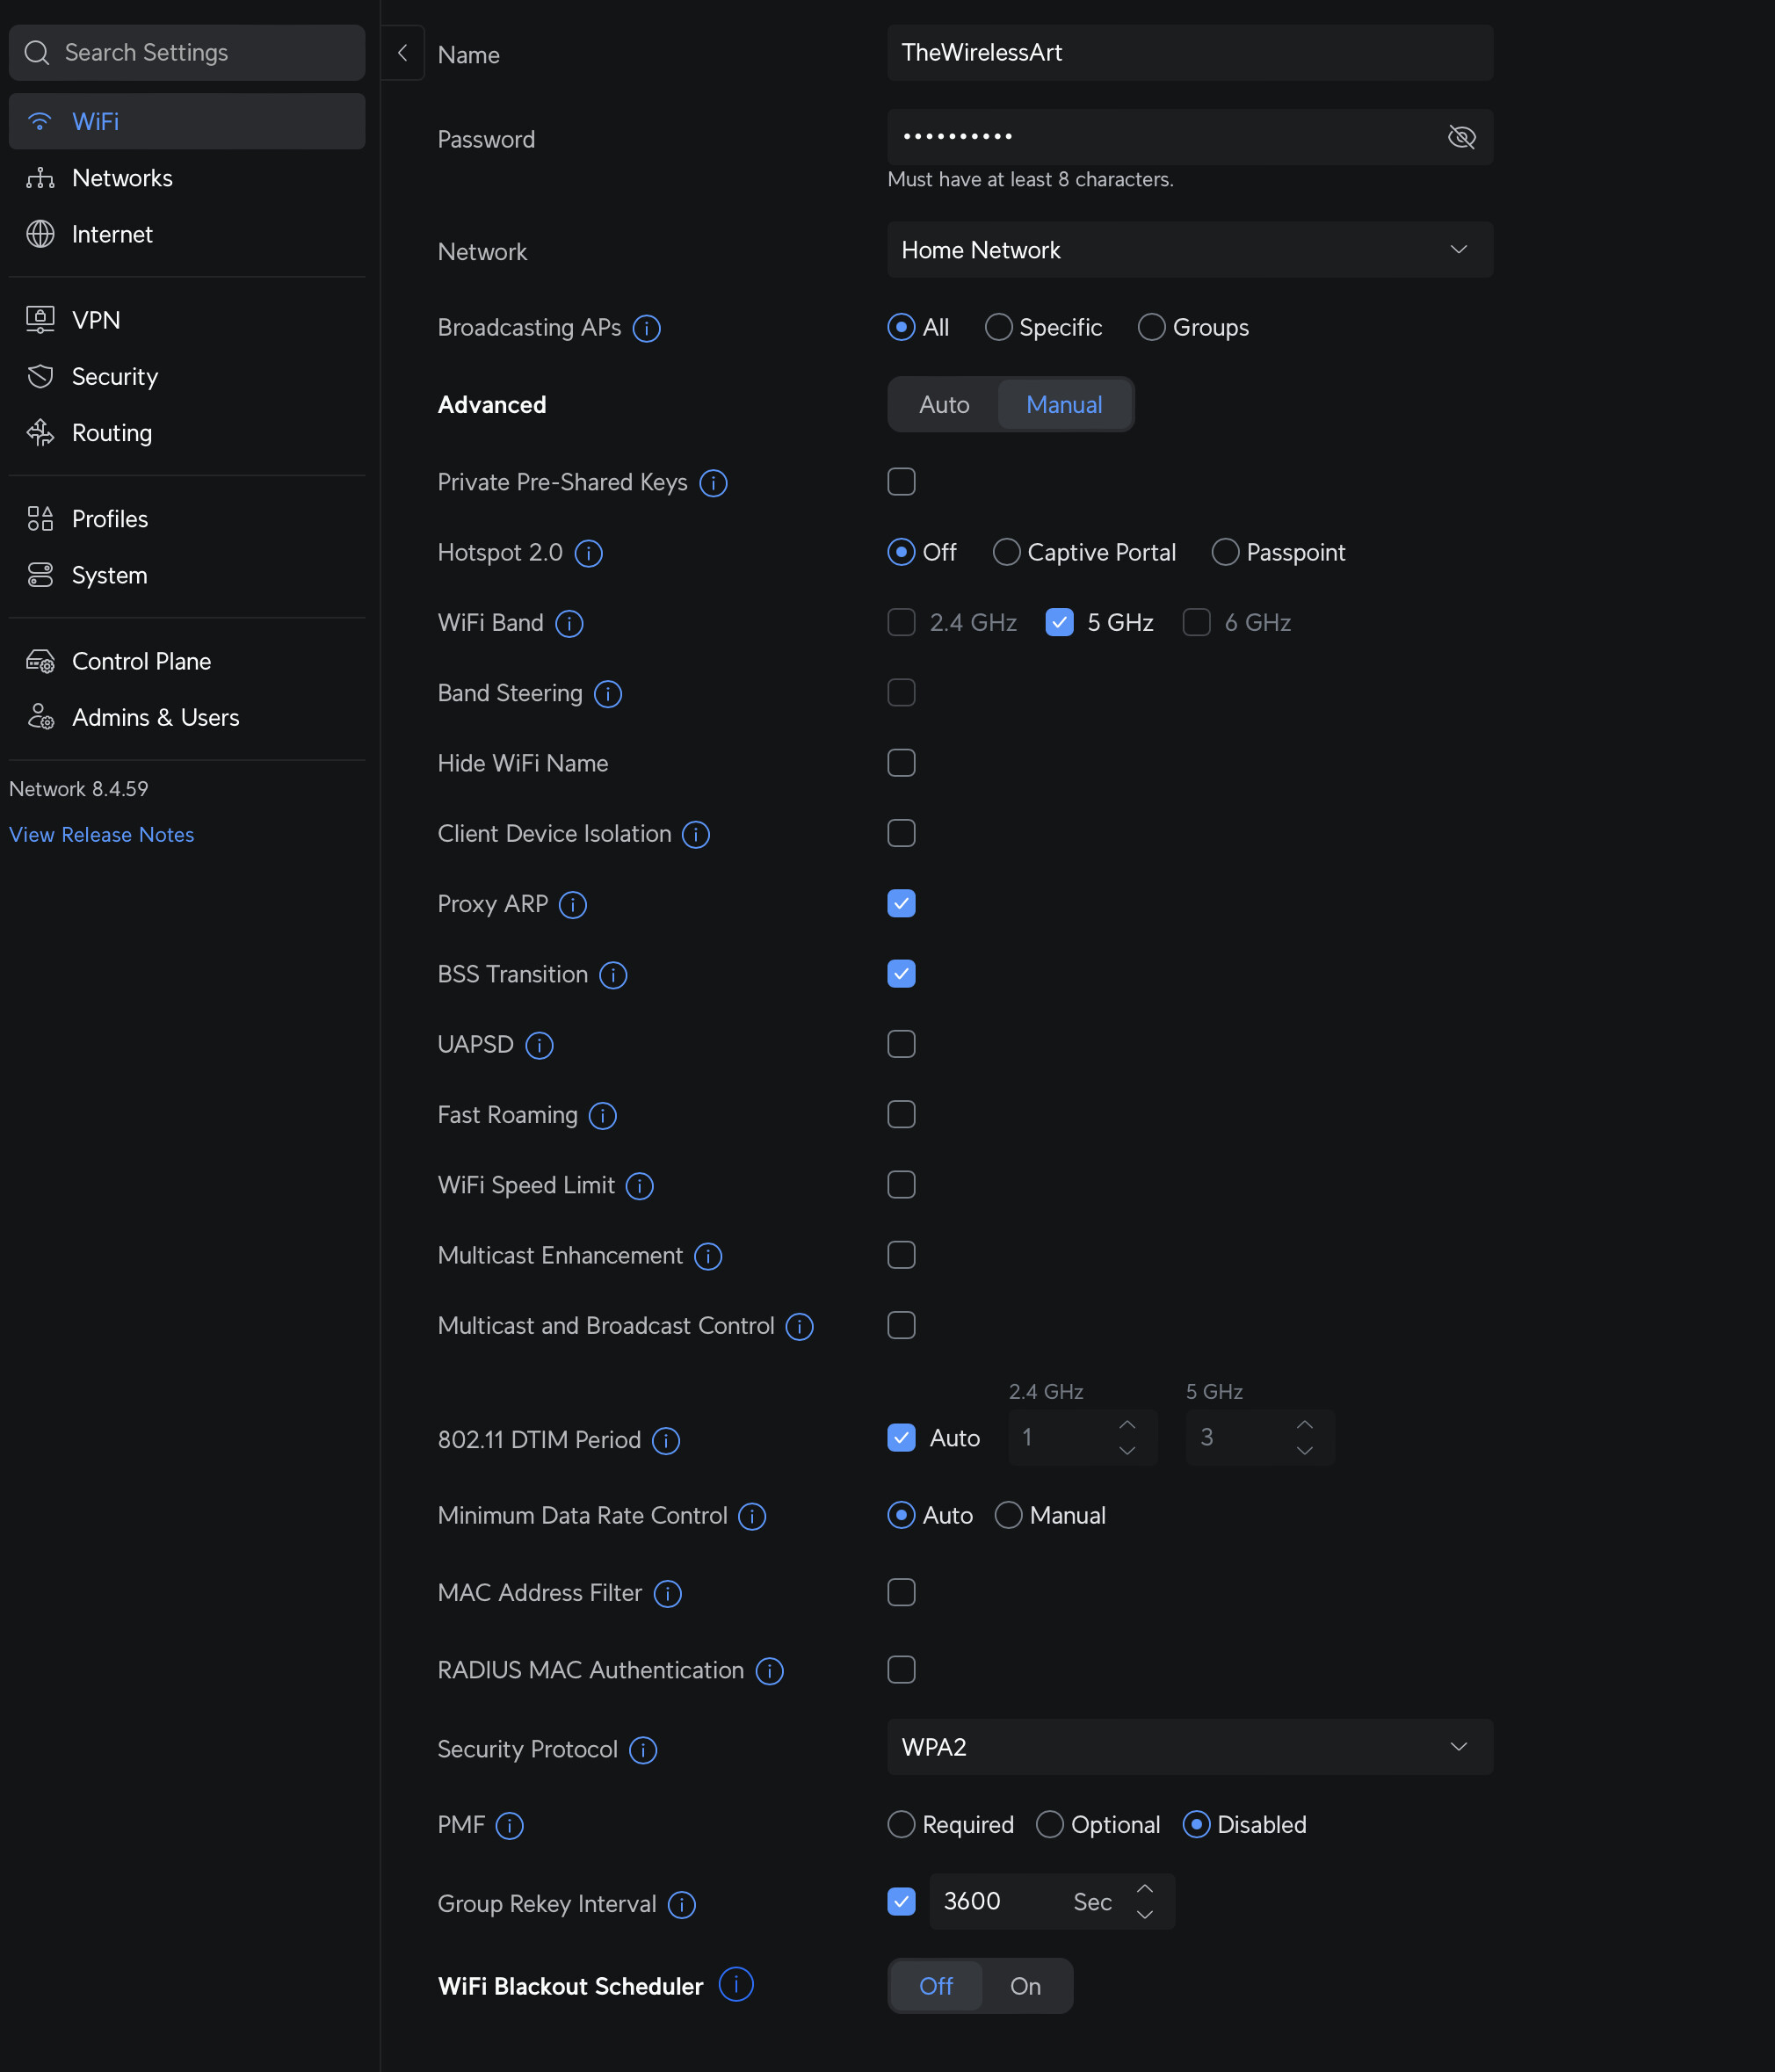This screenshot has height=2072, width=1775.
Task: Click the Proxy ARP info icon
Action: tap(573, 905)
